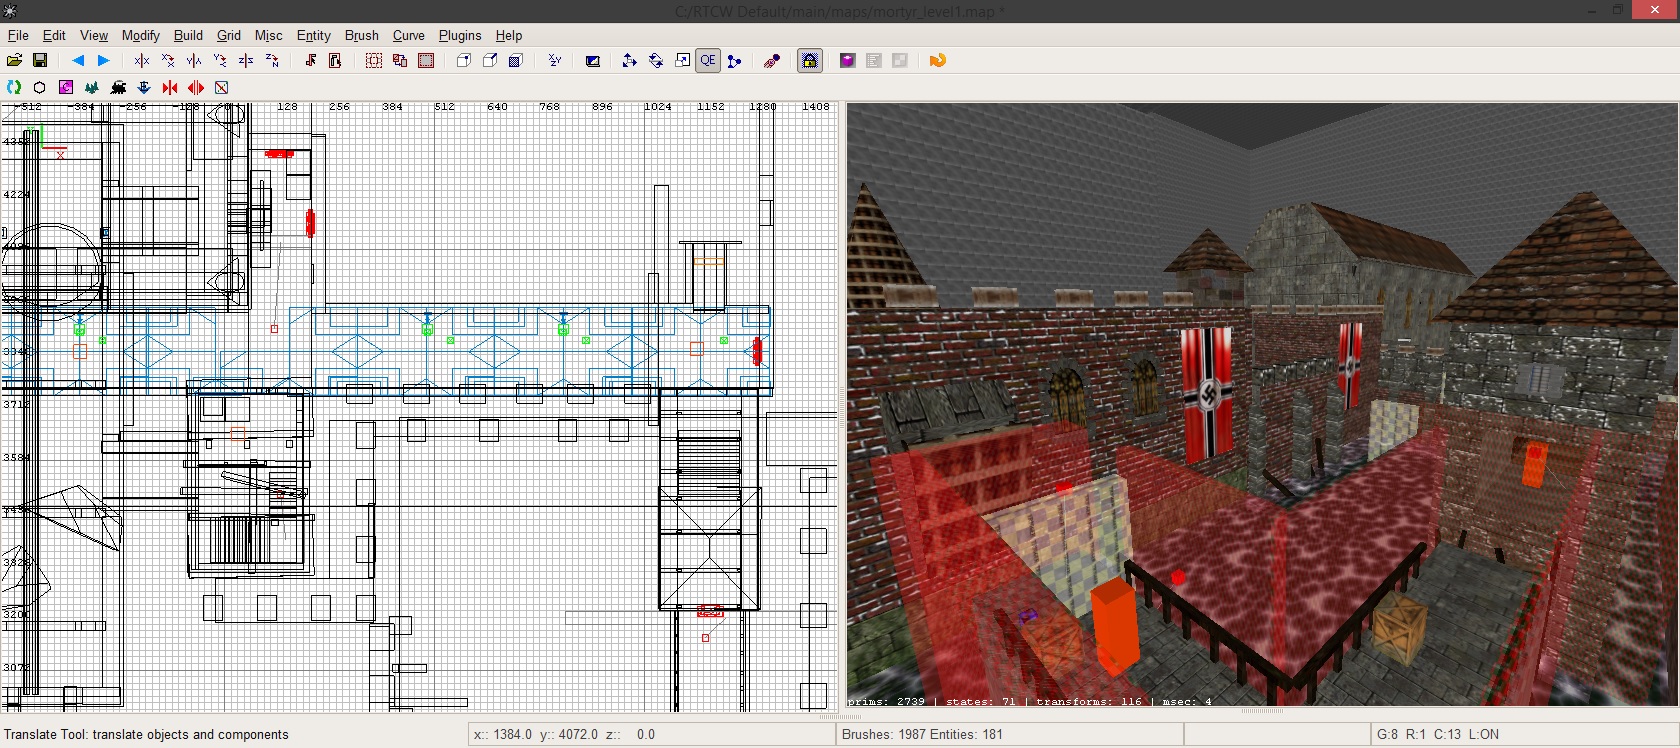This screenshot has height=748, width=1680.
Task: Save the map with the floppy disk icon
Action: point(40,61)
